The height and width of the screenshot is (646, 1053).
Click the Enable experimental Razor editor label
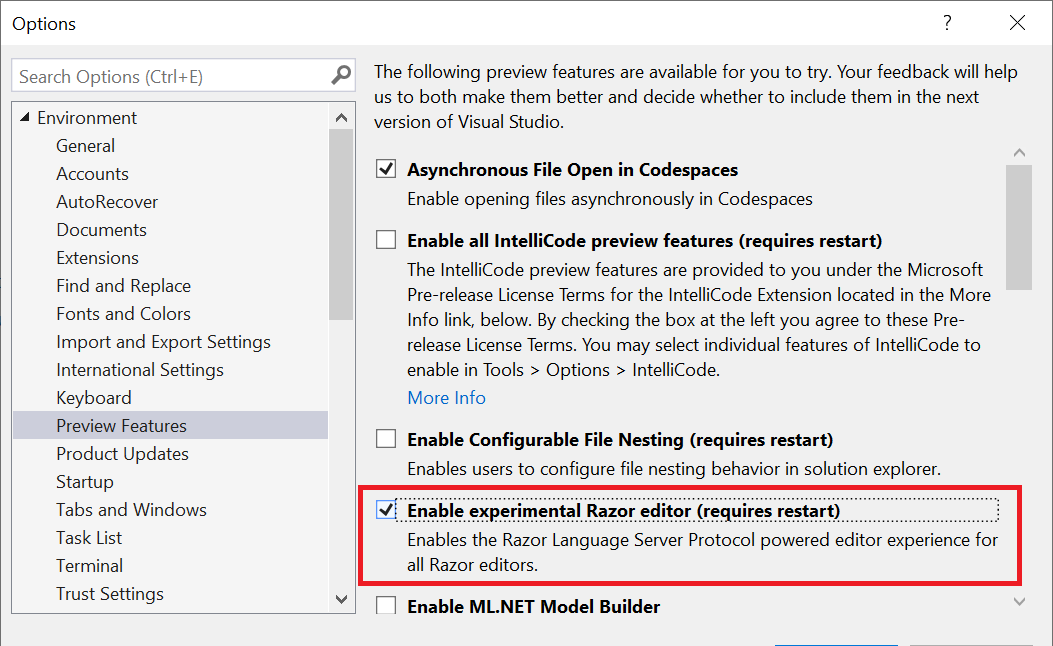[624, 511]
